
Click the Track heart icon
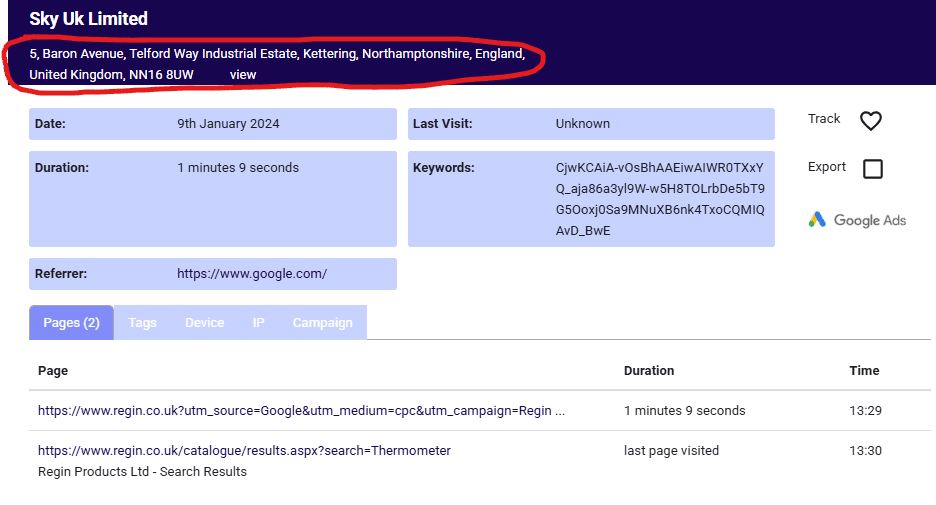coord(870,121)
